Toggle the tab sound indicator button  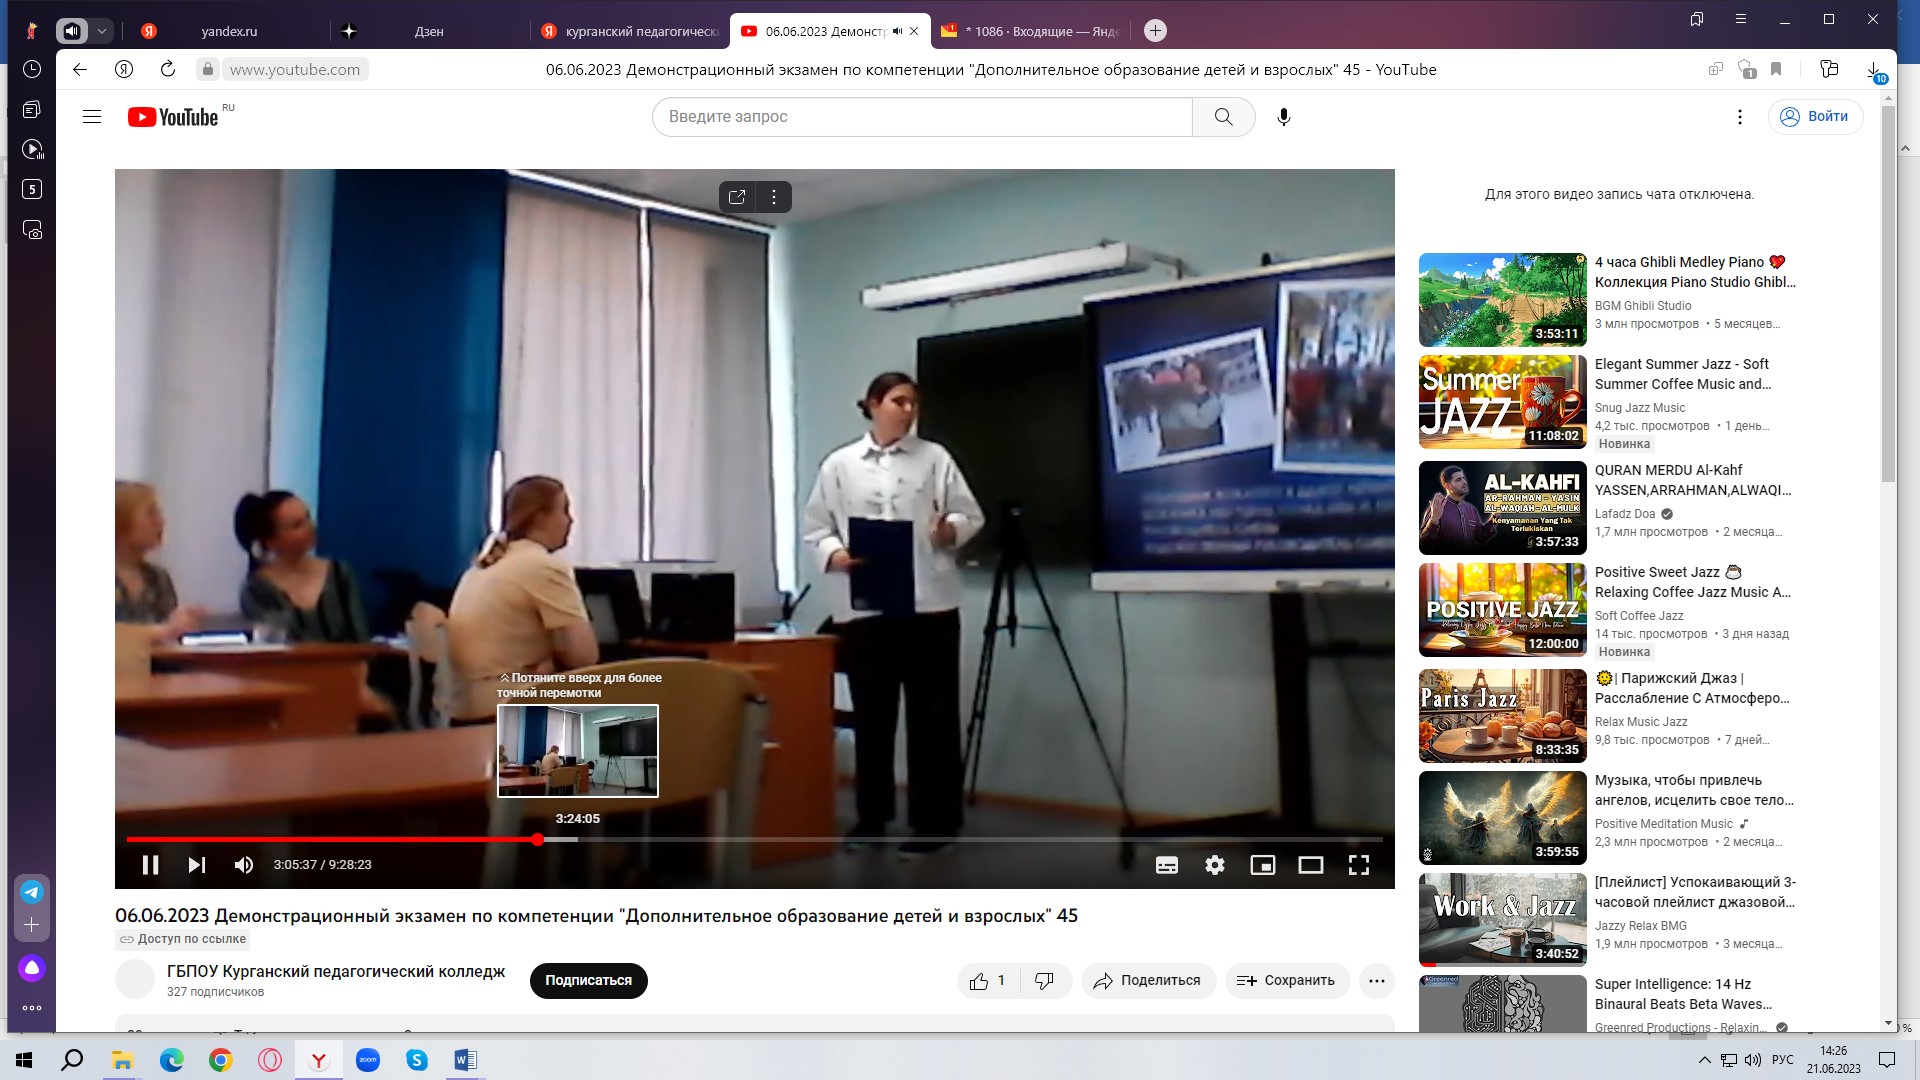(72, 31)
